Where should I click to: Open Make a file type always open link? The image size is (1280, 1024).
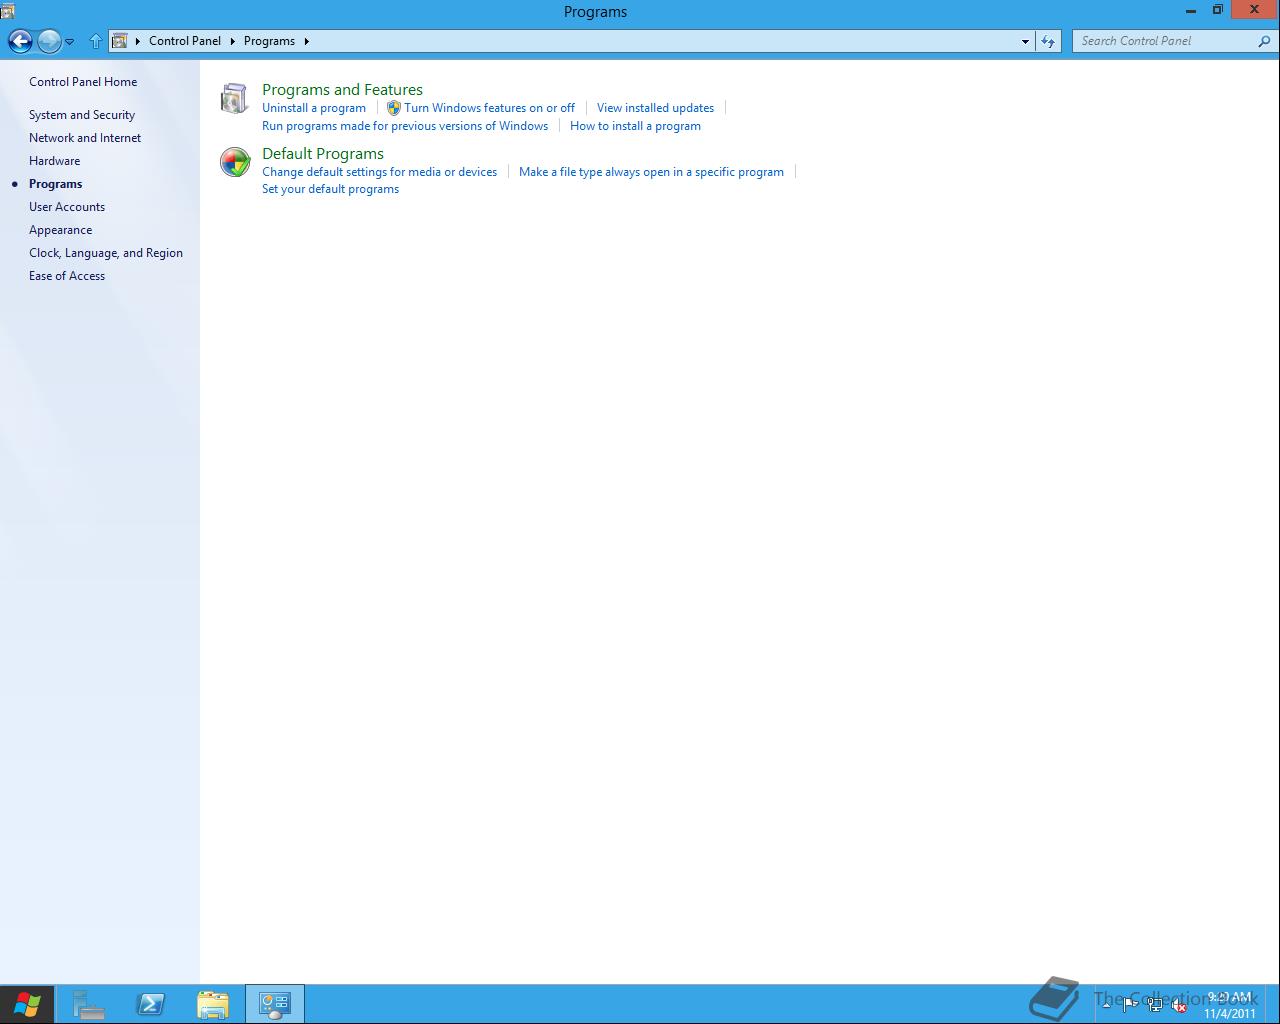[651, 172]
